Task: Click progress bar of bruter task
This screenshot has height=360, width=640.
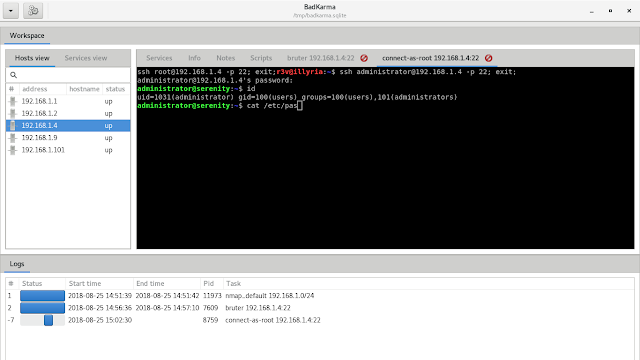Action: point(42,308)
